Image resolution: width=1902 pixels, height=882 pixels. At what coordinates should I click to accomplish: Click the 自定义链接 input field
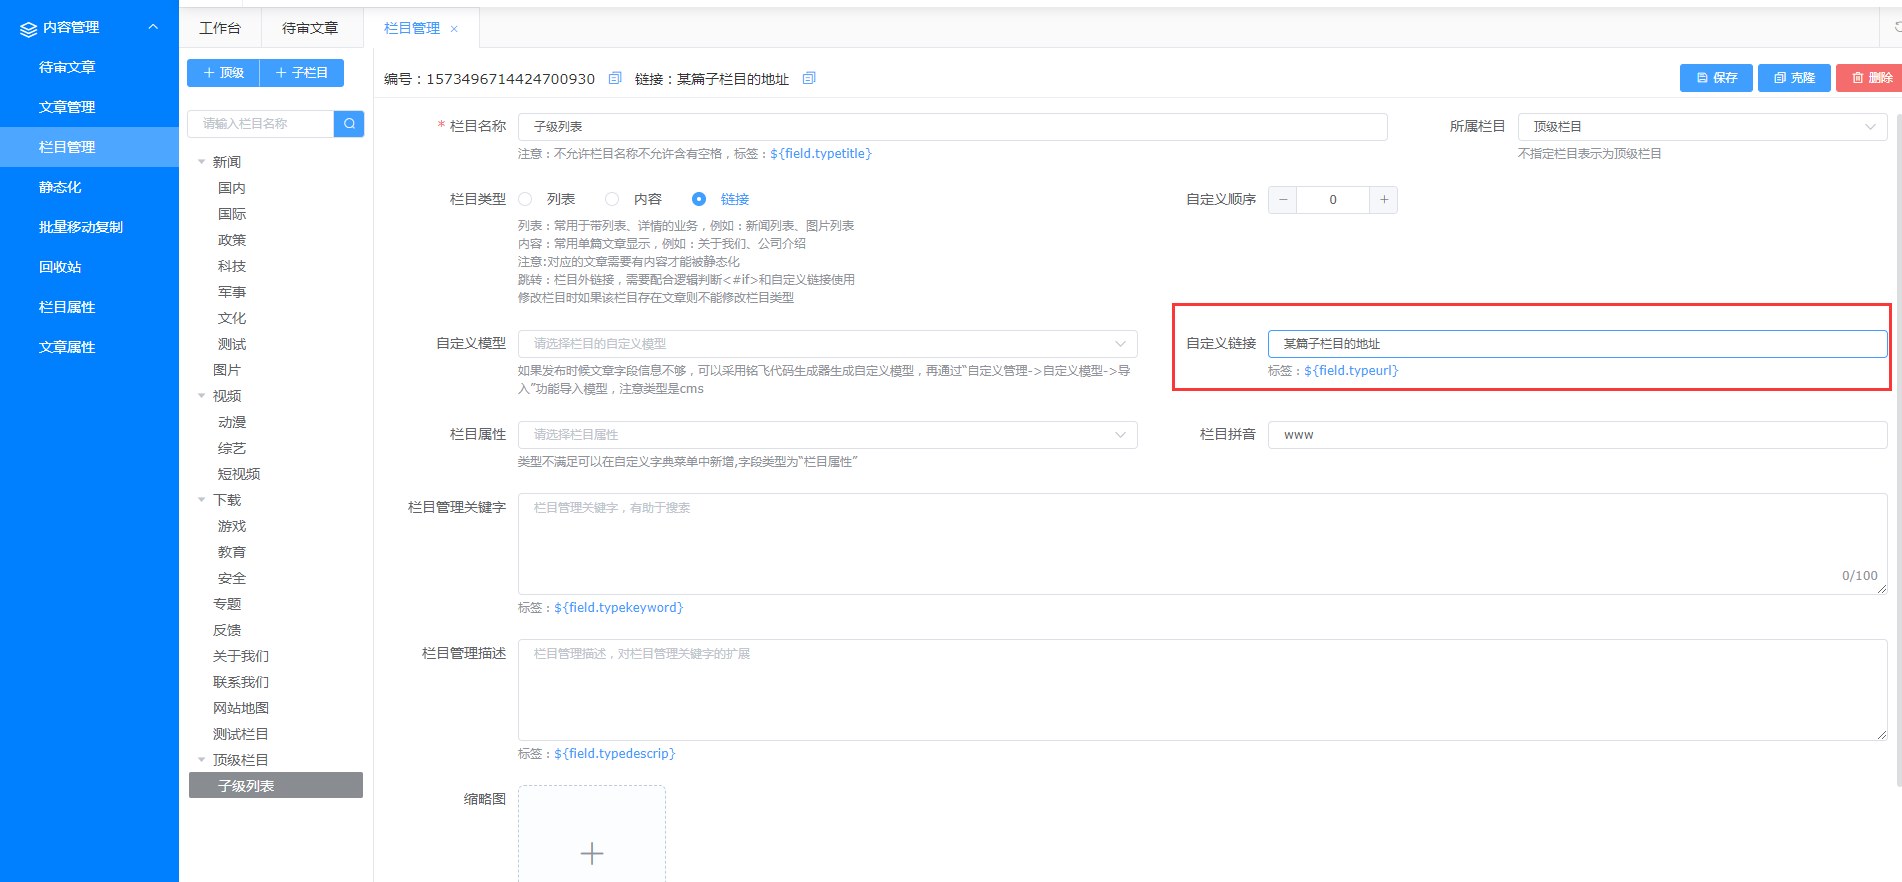[1576, 344]
